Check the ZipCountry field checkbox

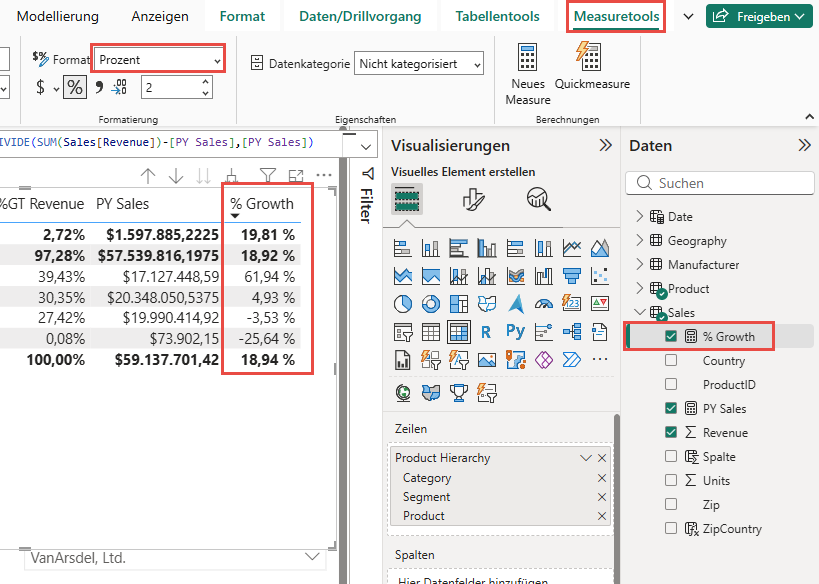671,529
